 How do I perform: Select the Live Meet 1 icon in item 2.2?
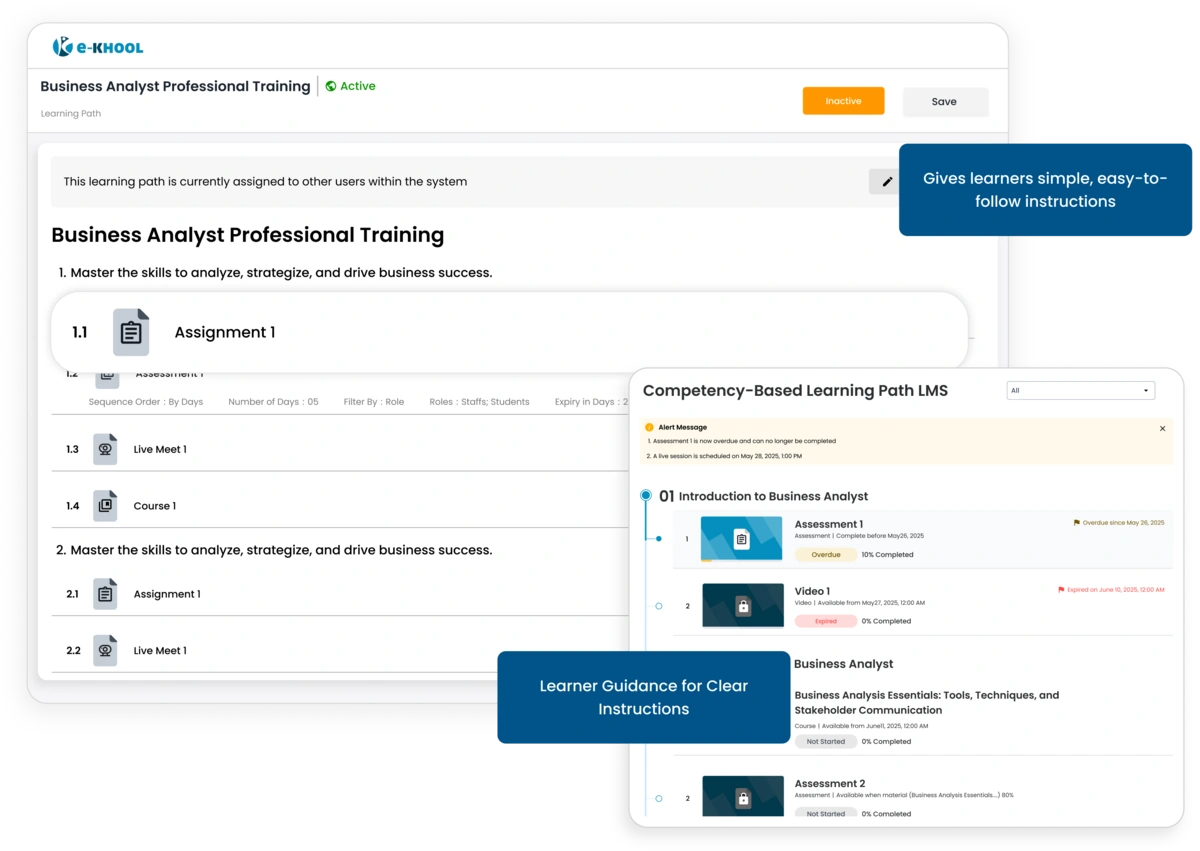tap(105, 650)
